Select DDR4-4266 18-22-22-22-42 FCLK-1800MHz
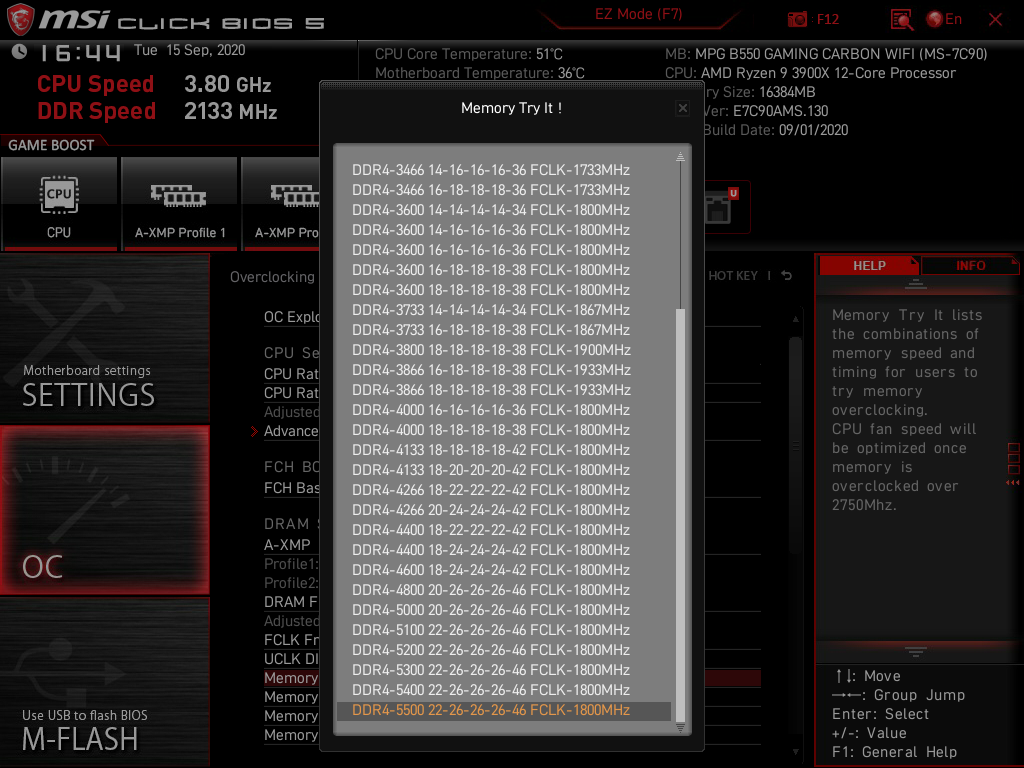This screenshot has height=768, width=1024. [491, 490]
